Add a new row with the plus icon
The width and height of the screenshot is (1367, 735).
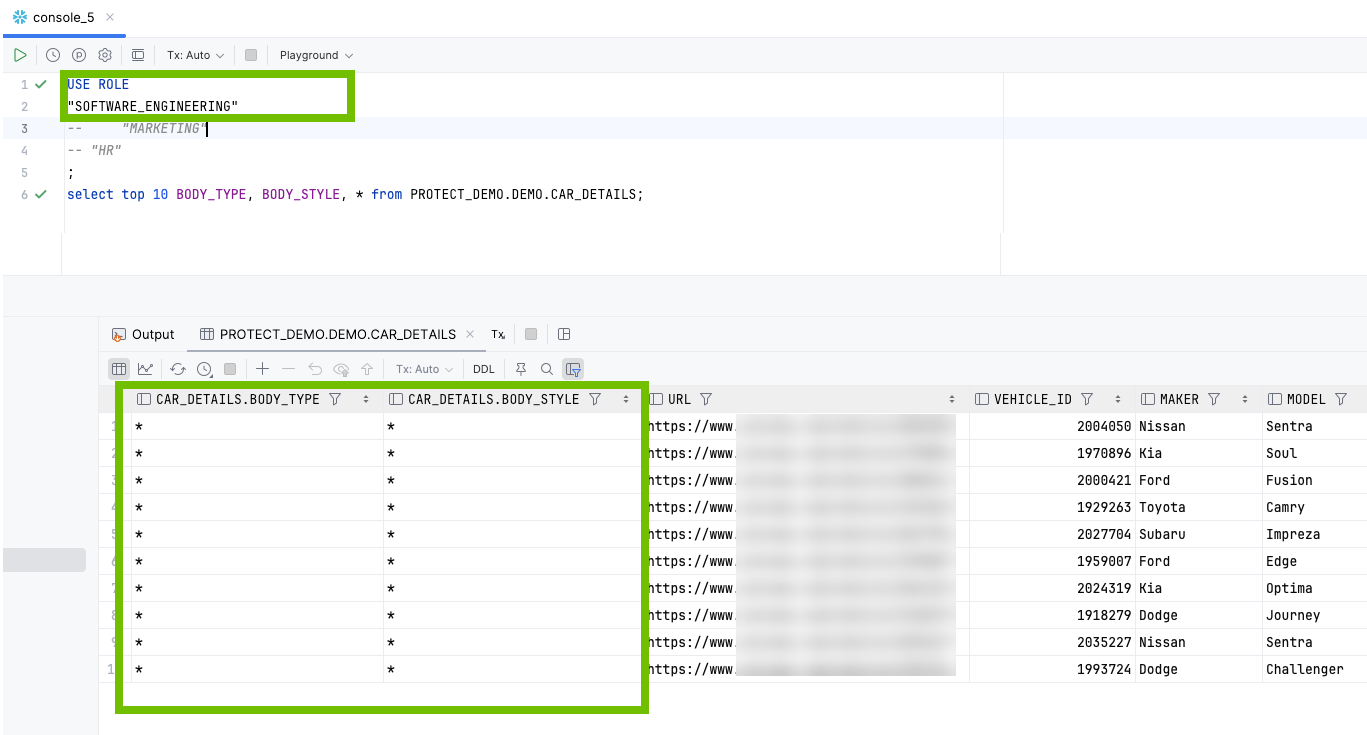click(x=262, y=369)
